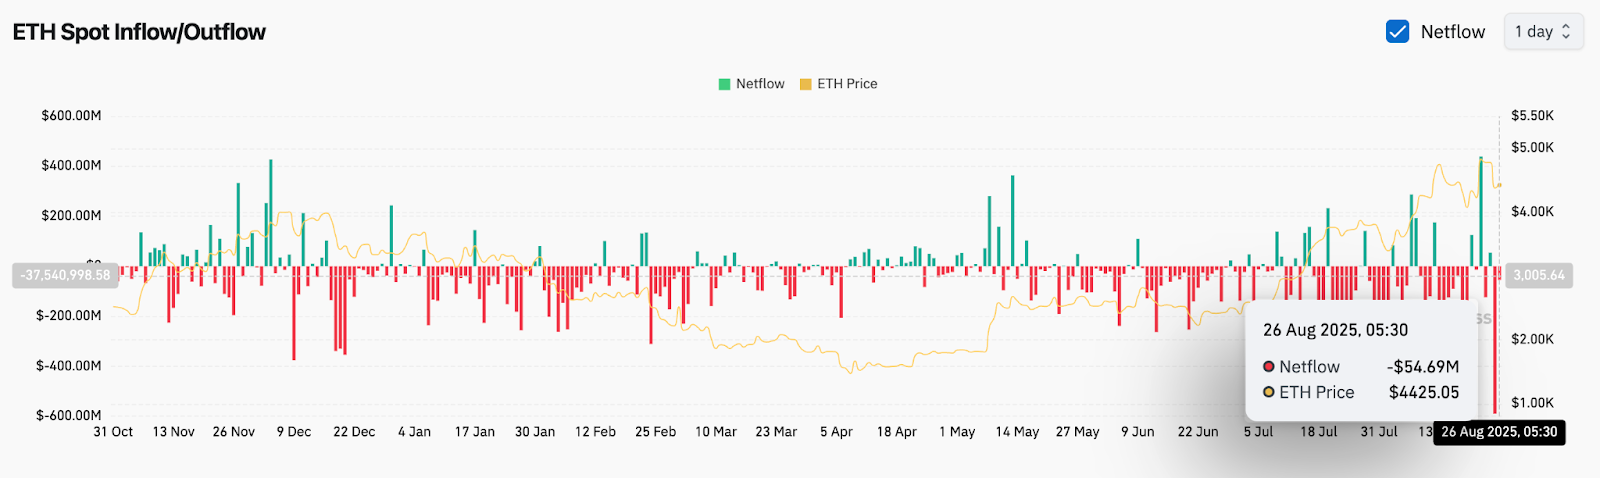Click the 31 Oct date on x-axis
This screenshot has width=1600, height=478.
(x=113, y=432)
